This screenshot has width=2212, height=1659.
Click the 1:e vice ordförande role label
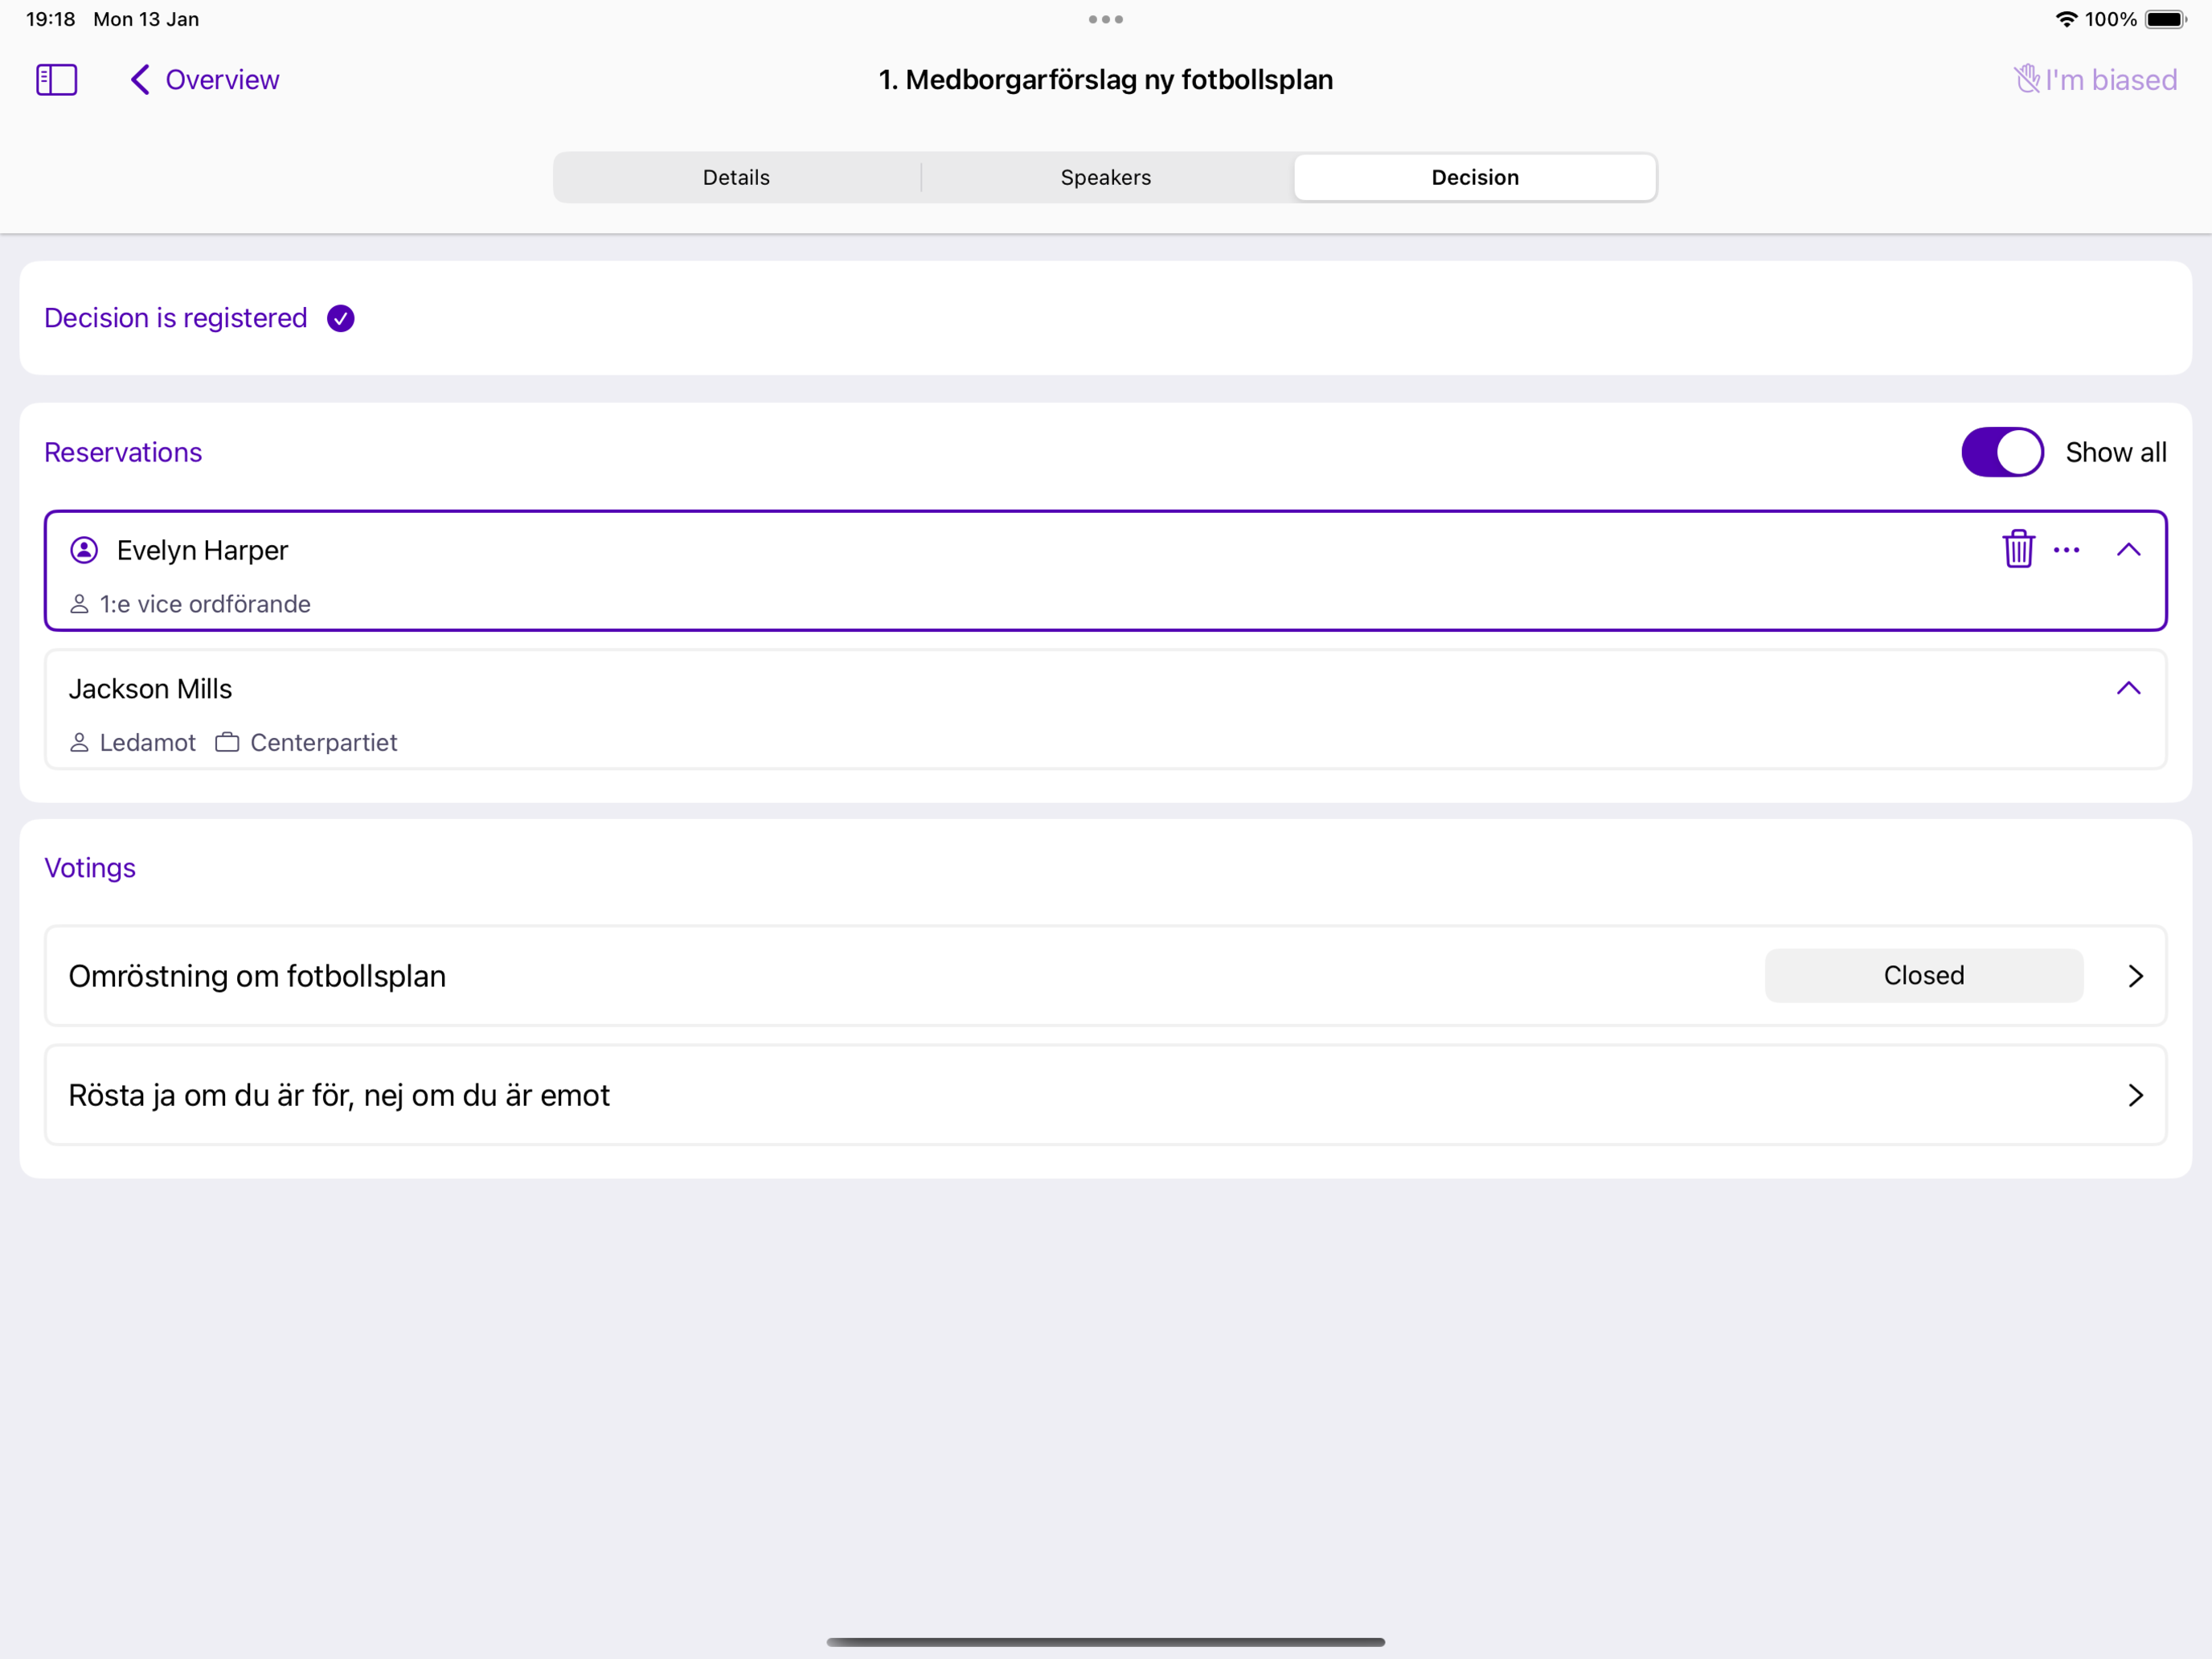coord(205,604)
